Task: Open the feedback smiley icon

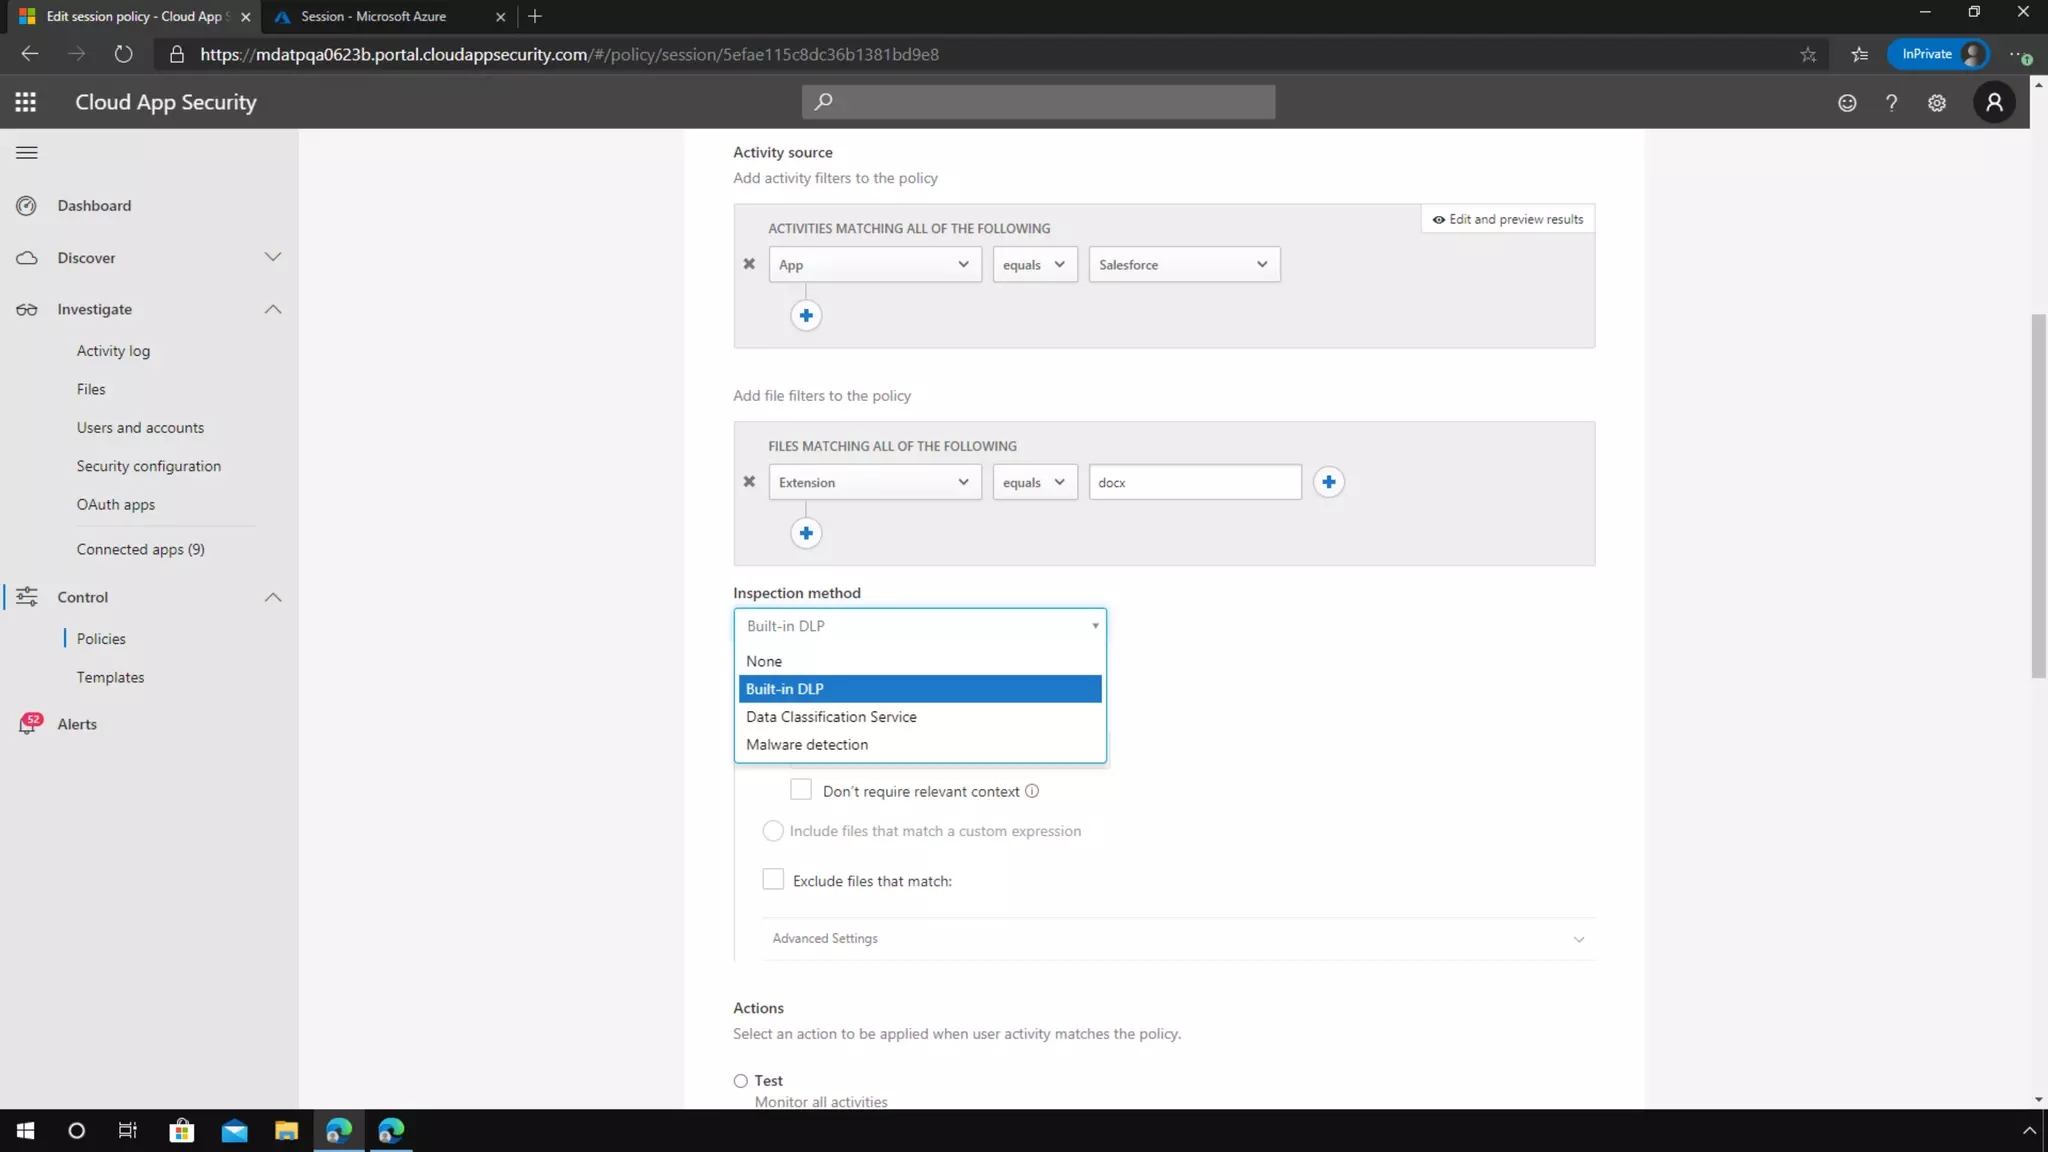Action: [1847, 103]
